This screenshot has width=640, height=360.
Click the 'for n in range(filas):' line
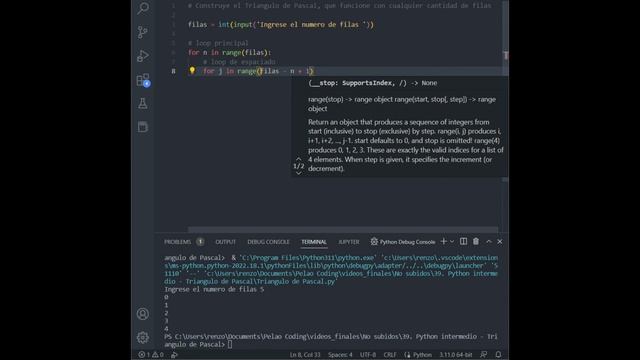(x=229, y=52)
